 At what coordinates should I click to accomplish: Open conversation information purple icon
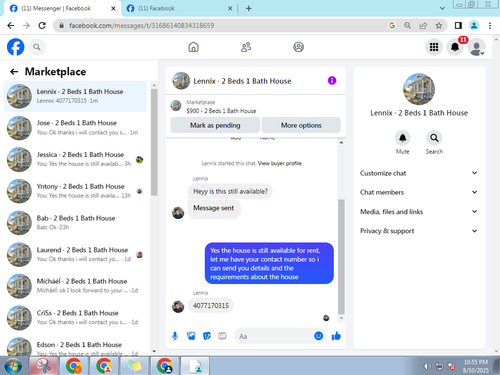(x=332, y=80)
